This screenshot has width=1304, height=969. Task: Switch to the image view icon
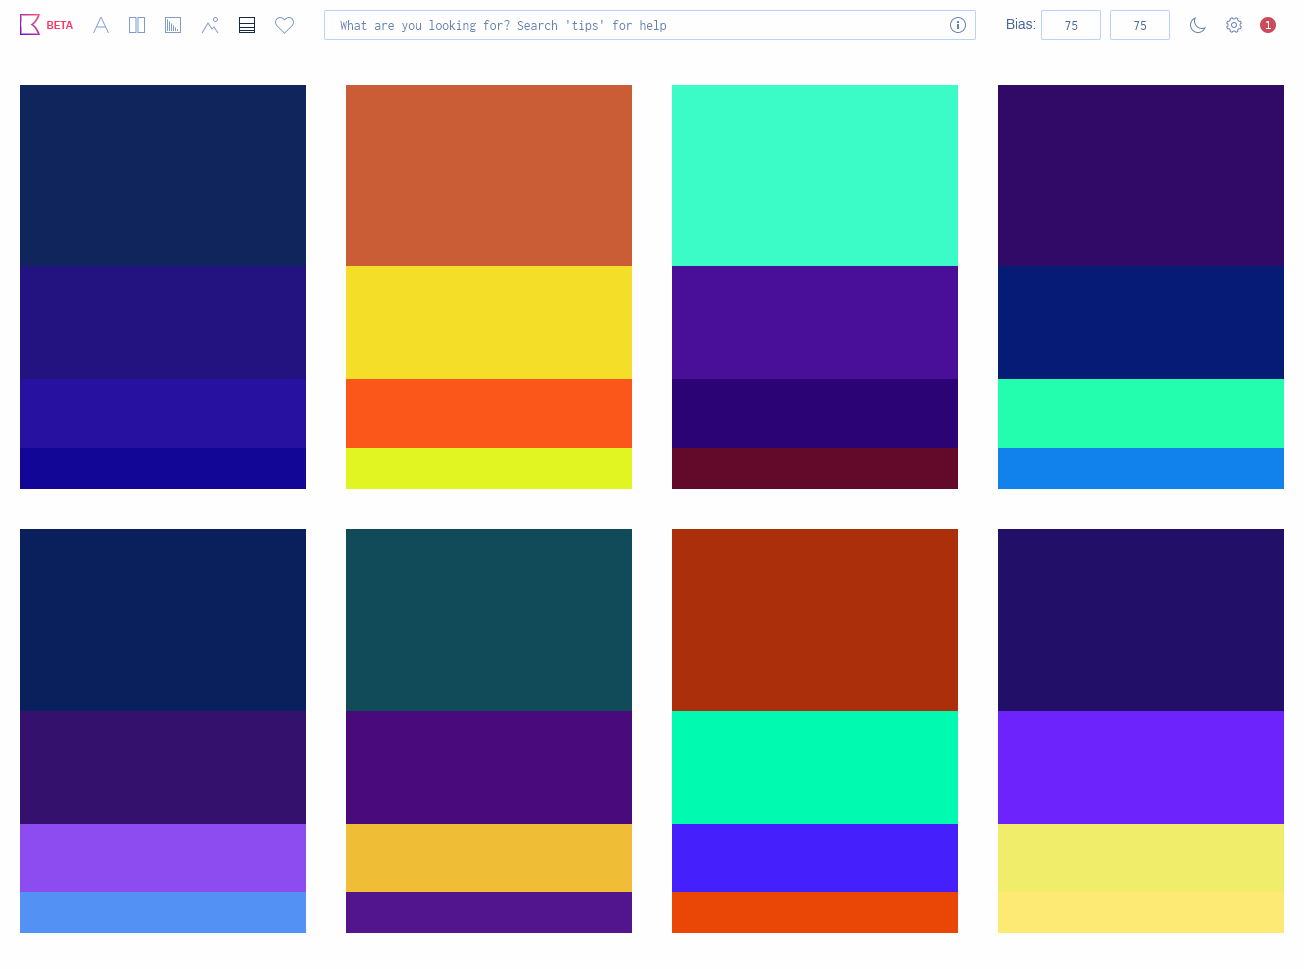click(210, 25)
